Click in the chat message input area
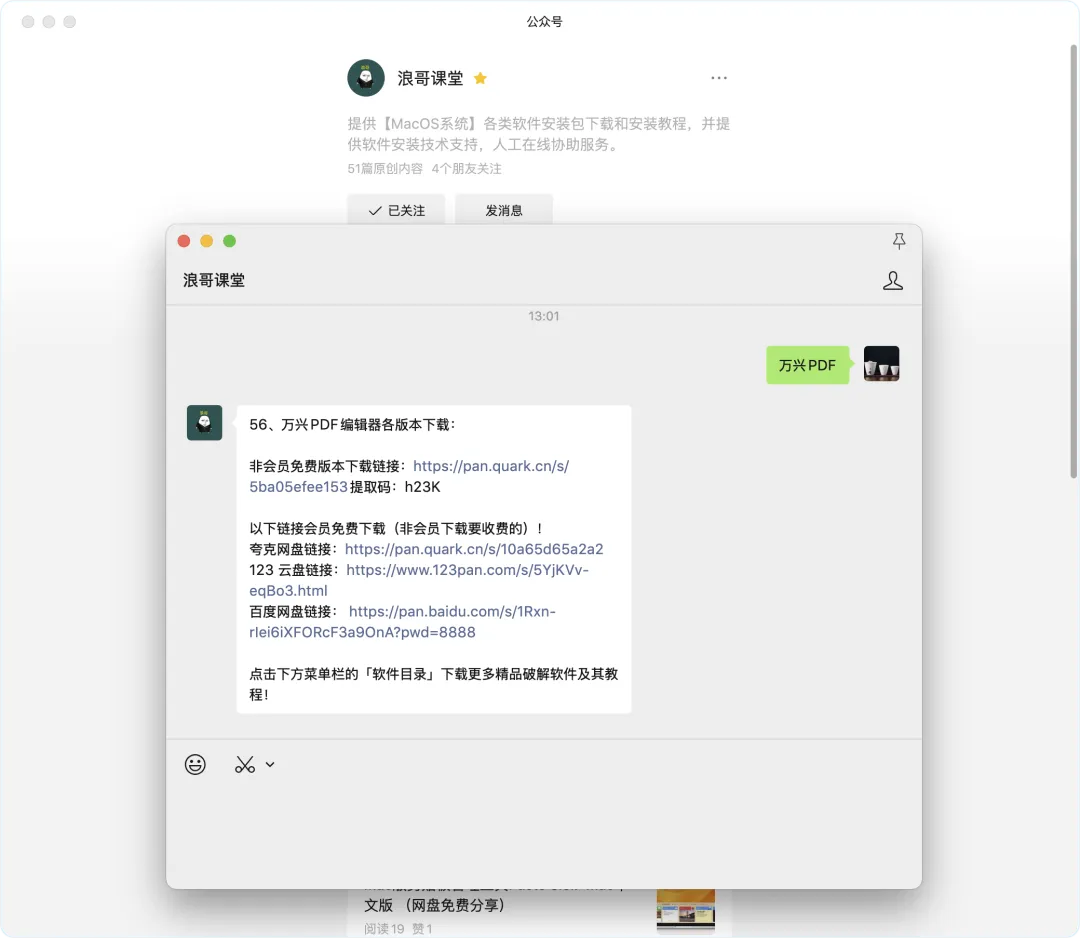This screenshot has width=1080, height=938. click(543, 833)
